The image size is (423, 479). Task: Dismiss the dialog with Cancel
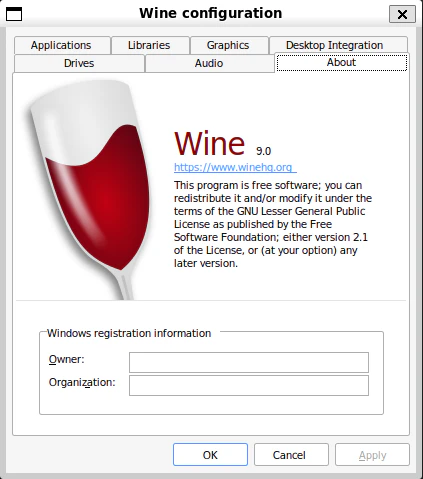(x=291, y=455)
